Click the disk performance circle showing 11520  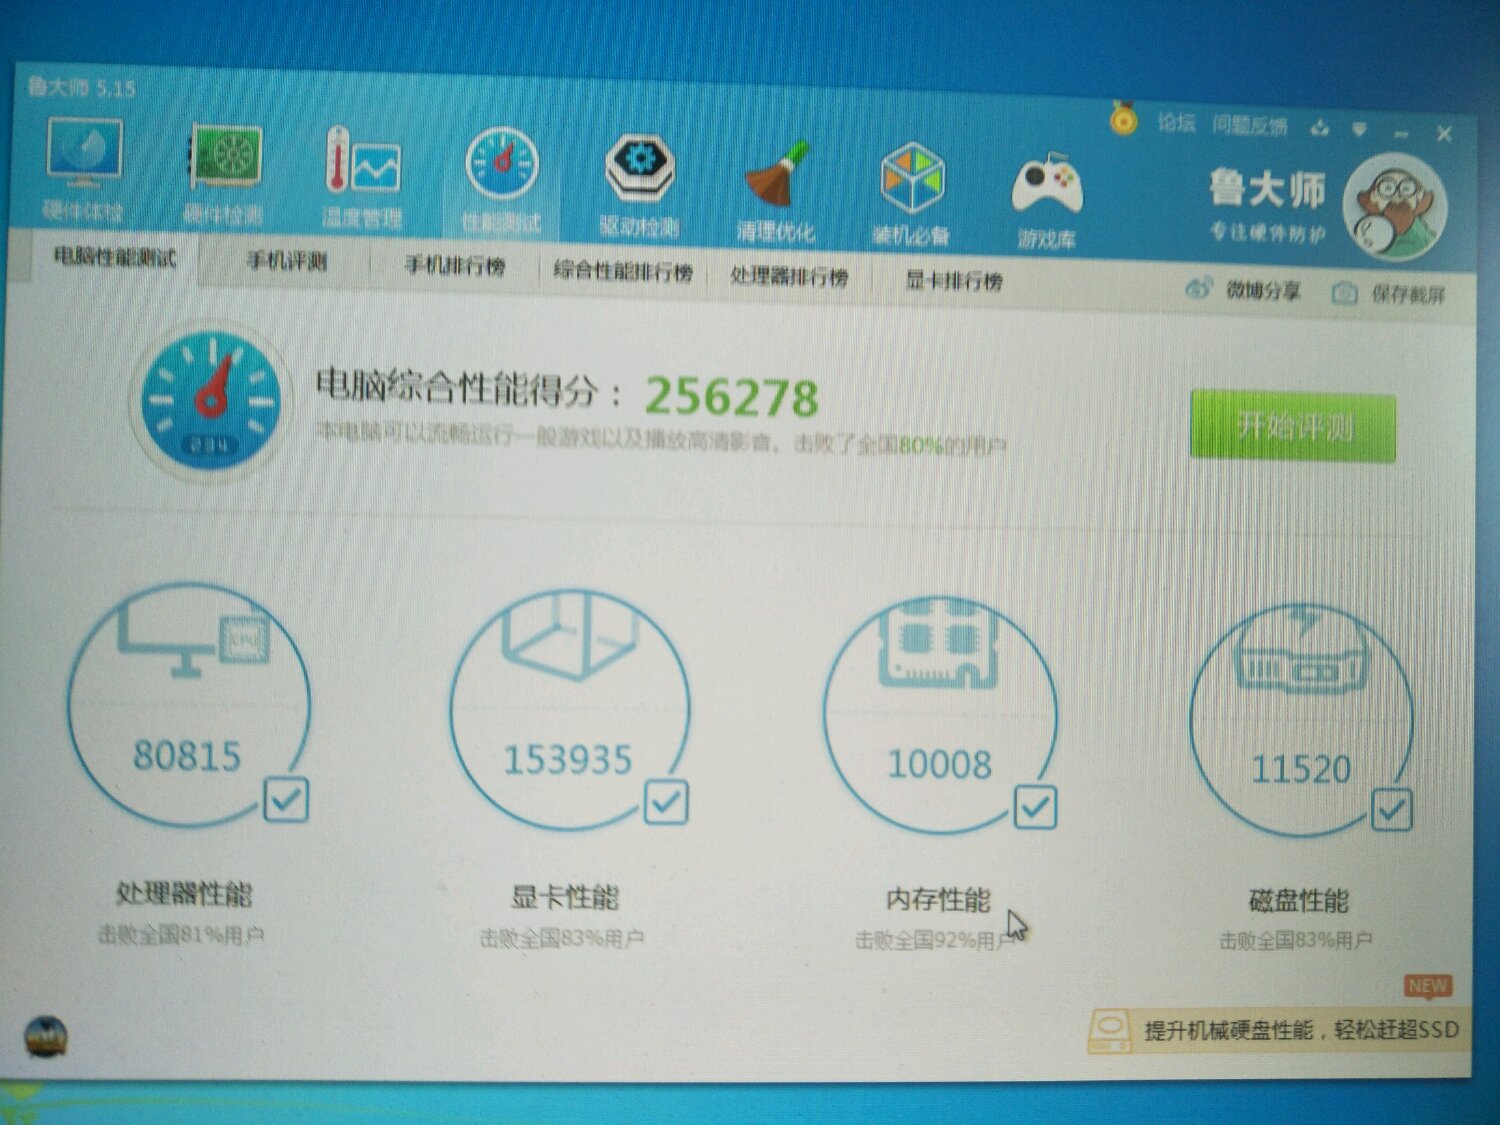pyautogui.click(x=1301, y=720)
